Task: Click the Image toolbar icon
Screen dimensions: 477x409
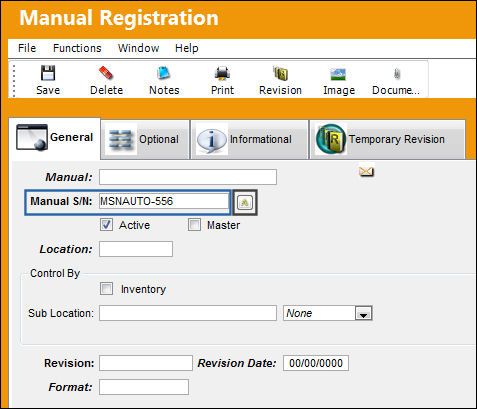Action: tap(338, 74)
